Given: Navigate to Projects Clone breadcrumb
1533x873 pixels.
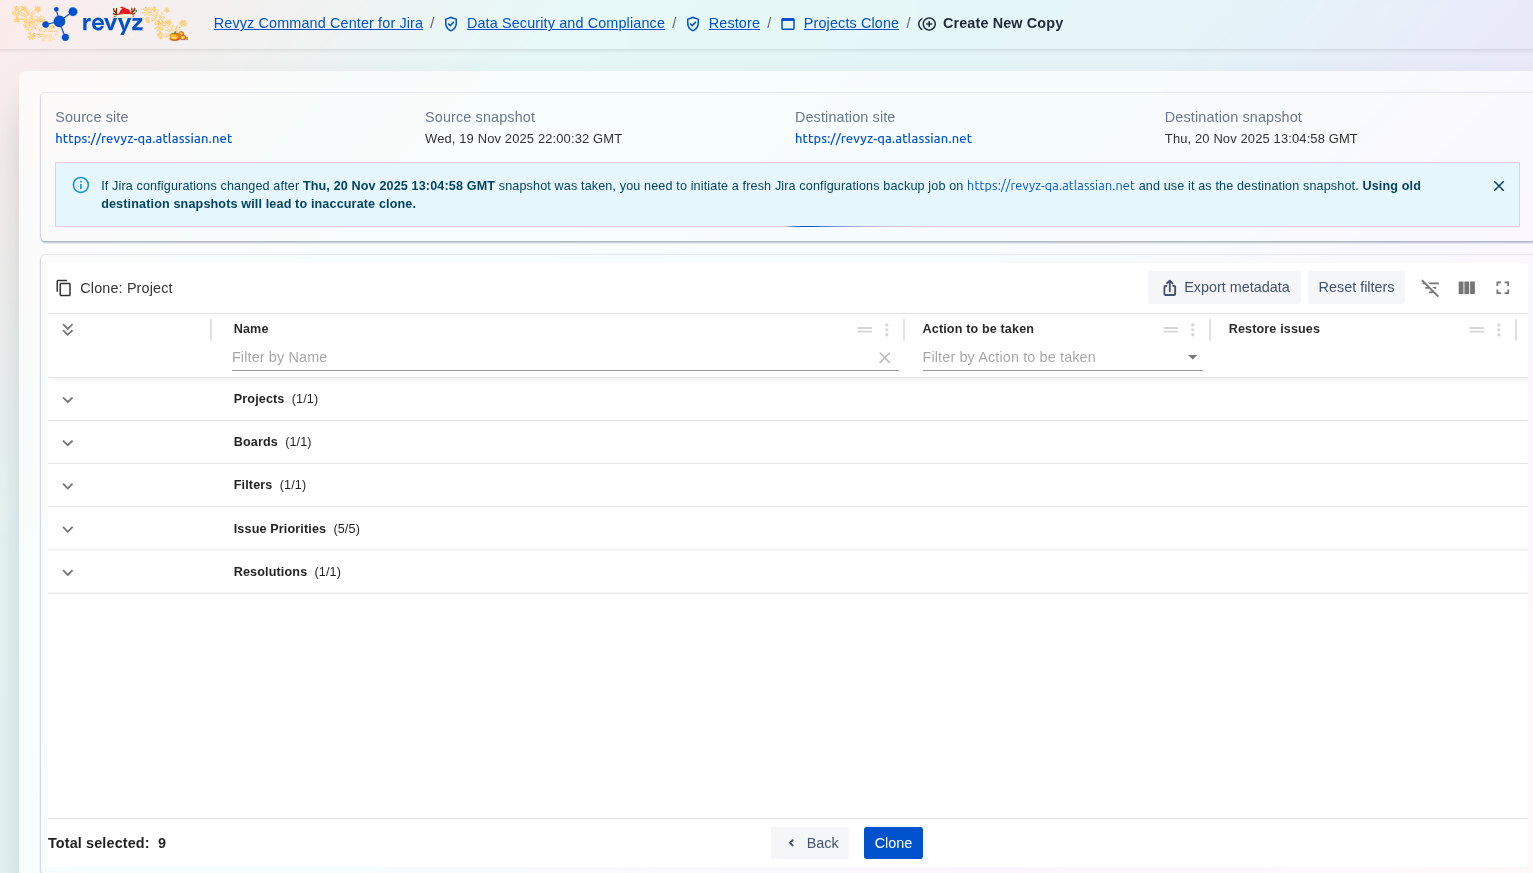Looking at the screenshot, I should coord(850,23).
